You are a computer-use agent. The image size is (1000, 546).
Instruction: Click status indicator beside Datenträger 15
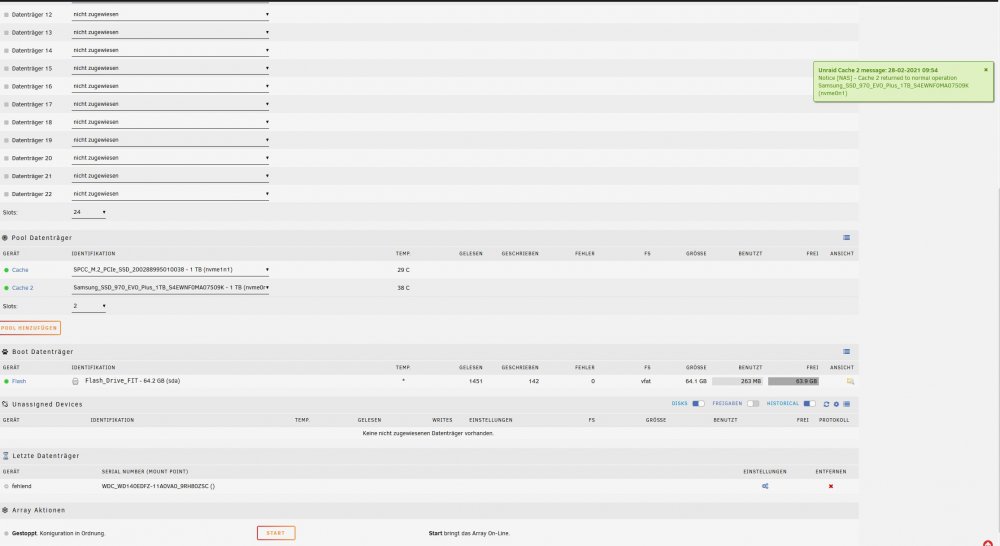click(x=6, y=68)
